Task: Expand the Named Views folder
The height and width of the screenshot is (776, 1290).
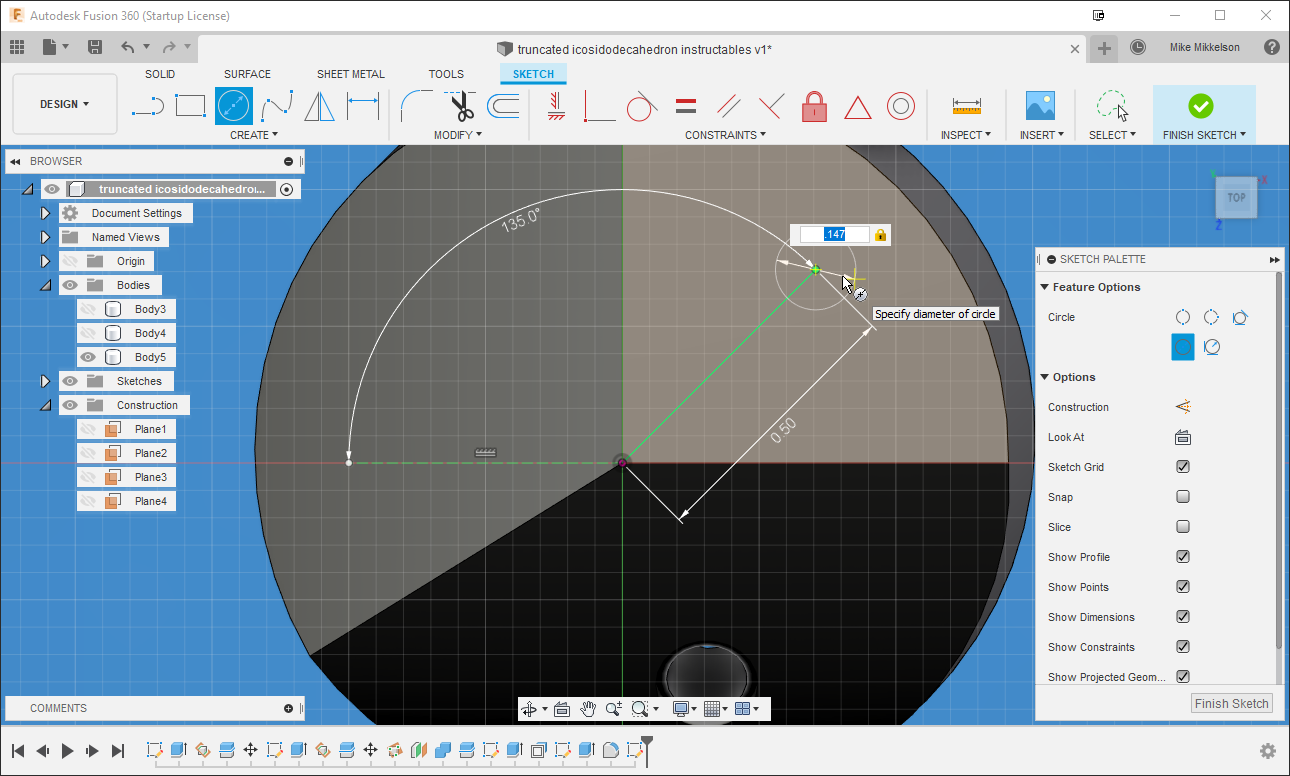Action: (x=45, y=237)
